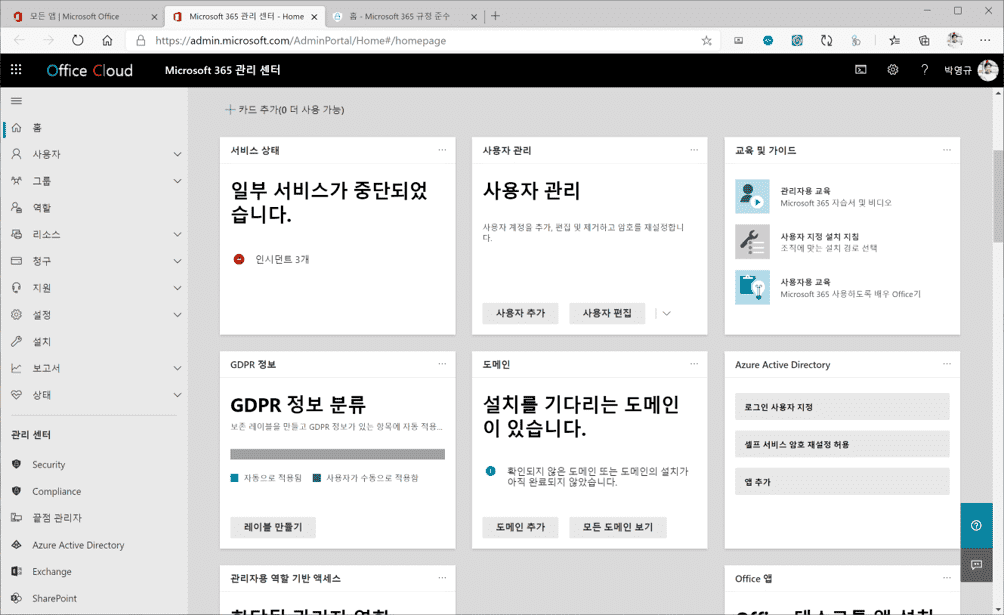Click 앱 추가 in Azure AD card
The width and height of the screenshot is (1004, 615).
(842, 482)
